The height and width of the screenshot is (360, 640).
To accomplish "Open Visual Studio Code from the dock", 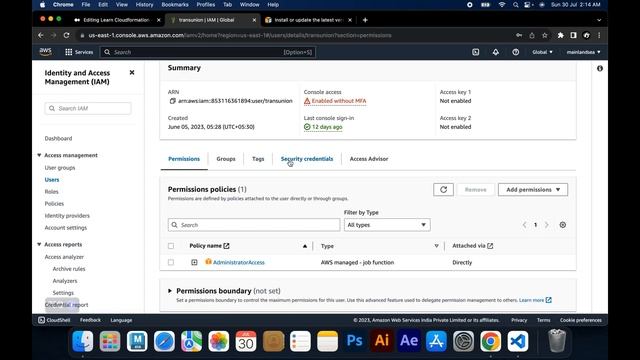I will 518,341.
